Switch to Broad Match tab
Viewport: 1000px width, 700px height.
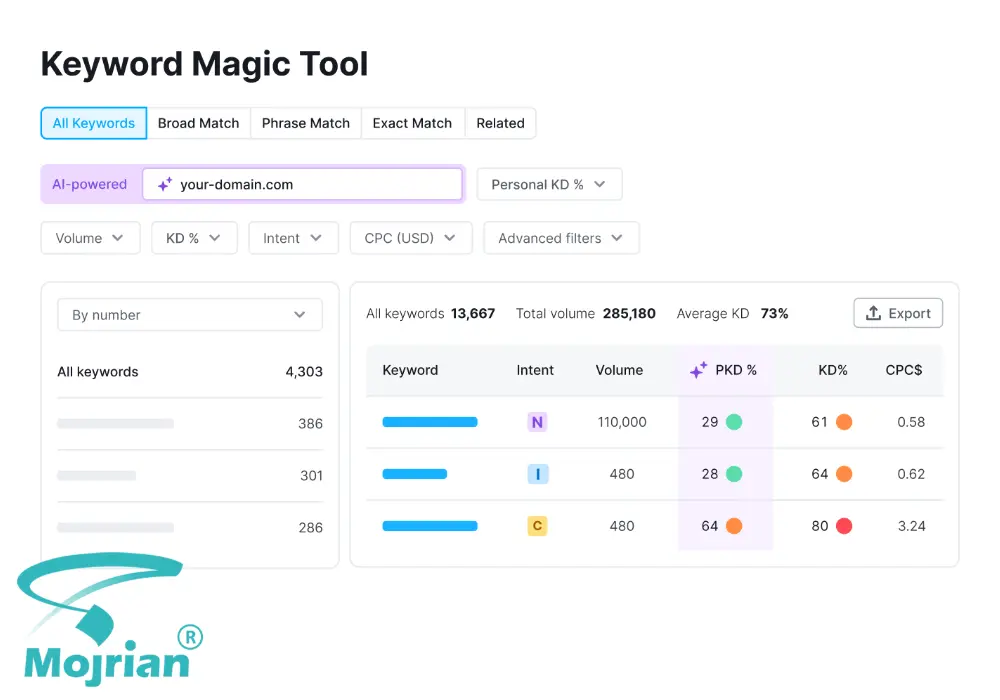click(x=198, y=123)
